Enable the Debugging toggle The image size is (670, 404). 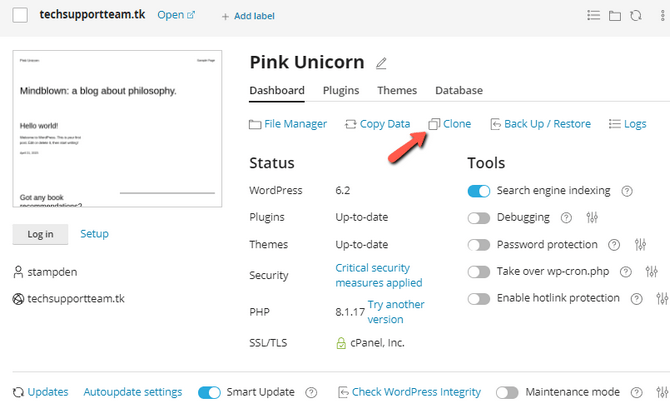[x=479, y=218]
